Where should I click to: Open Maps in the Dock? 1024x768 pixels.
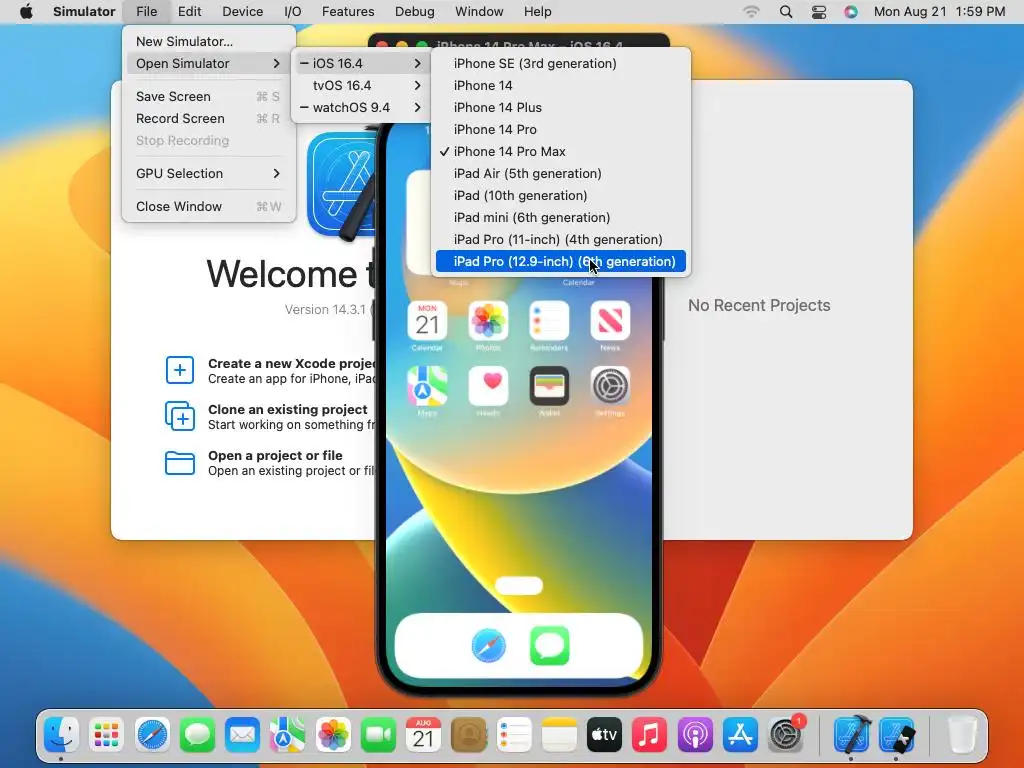(x=287, y=735)
